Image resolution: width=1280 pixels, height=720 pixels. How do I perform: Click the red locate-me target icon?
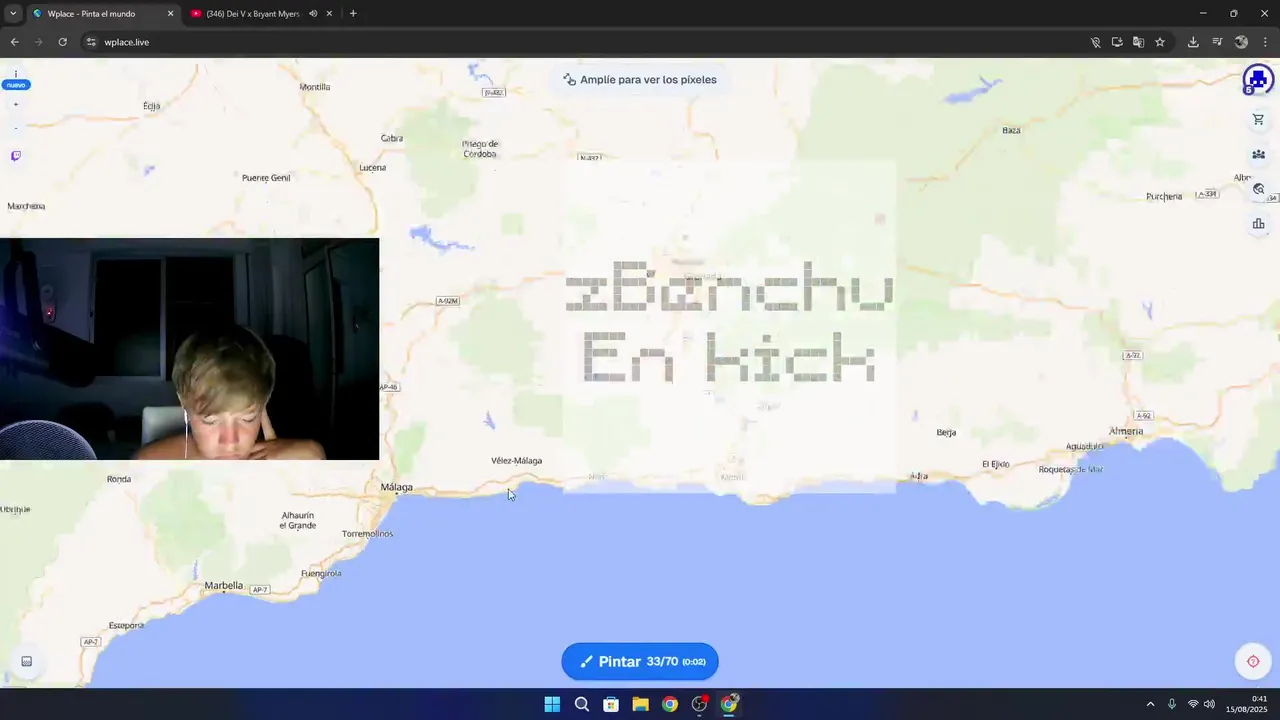pos(1253,661)
